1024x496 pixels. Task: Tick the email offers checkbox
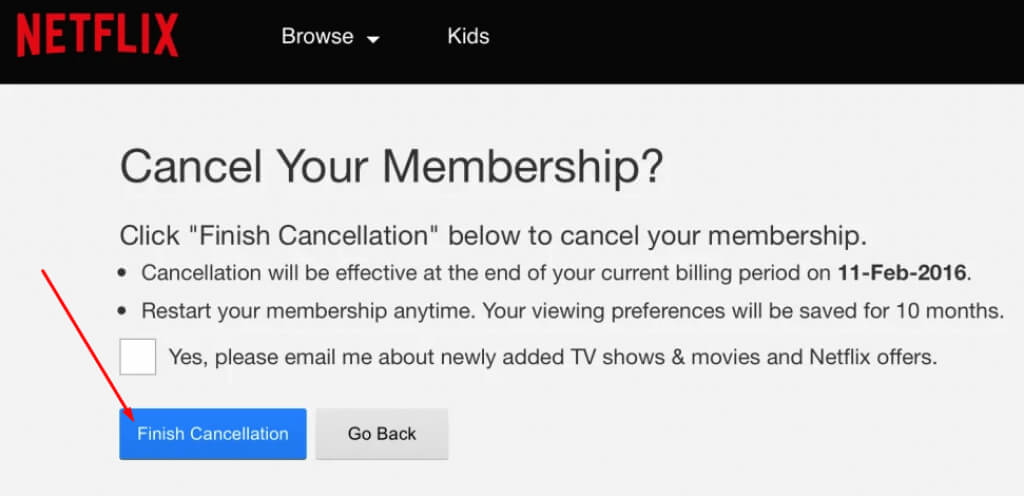138,356
